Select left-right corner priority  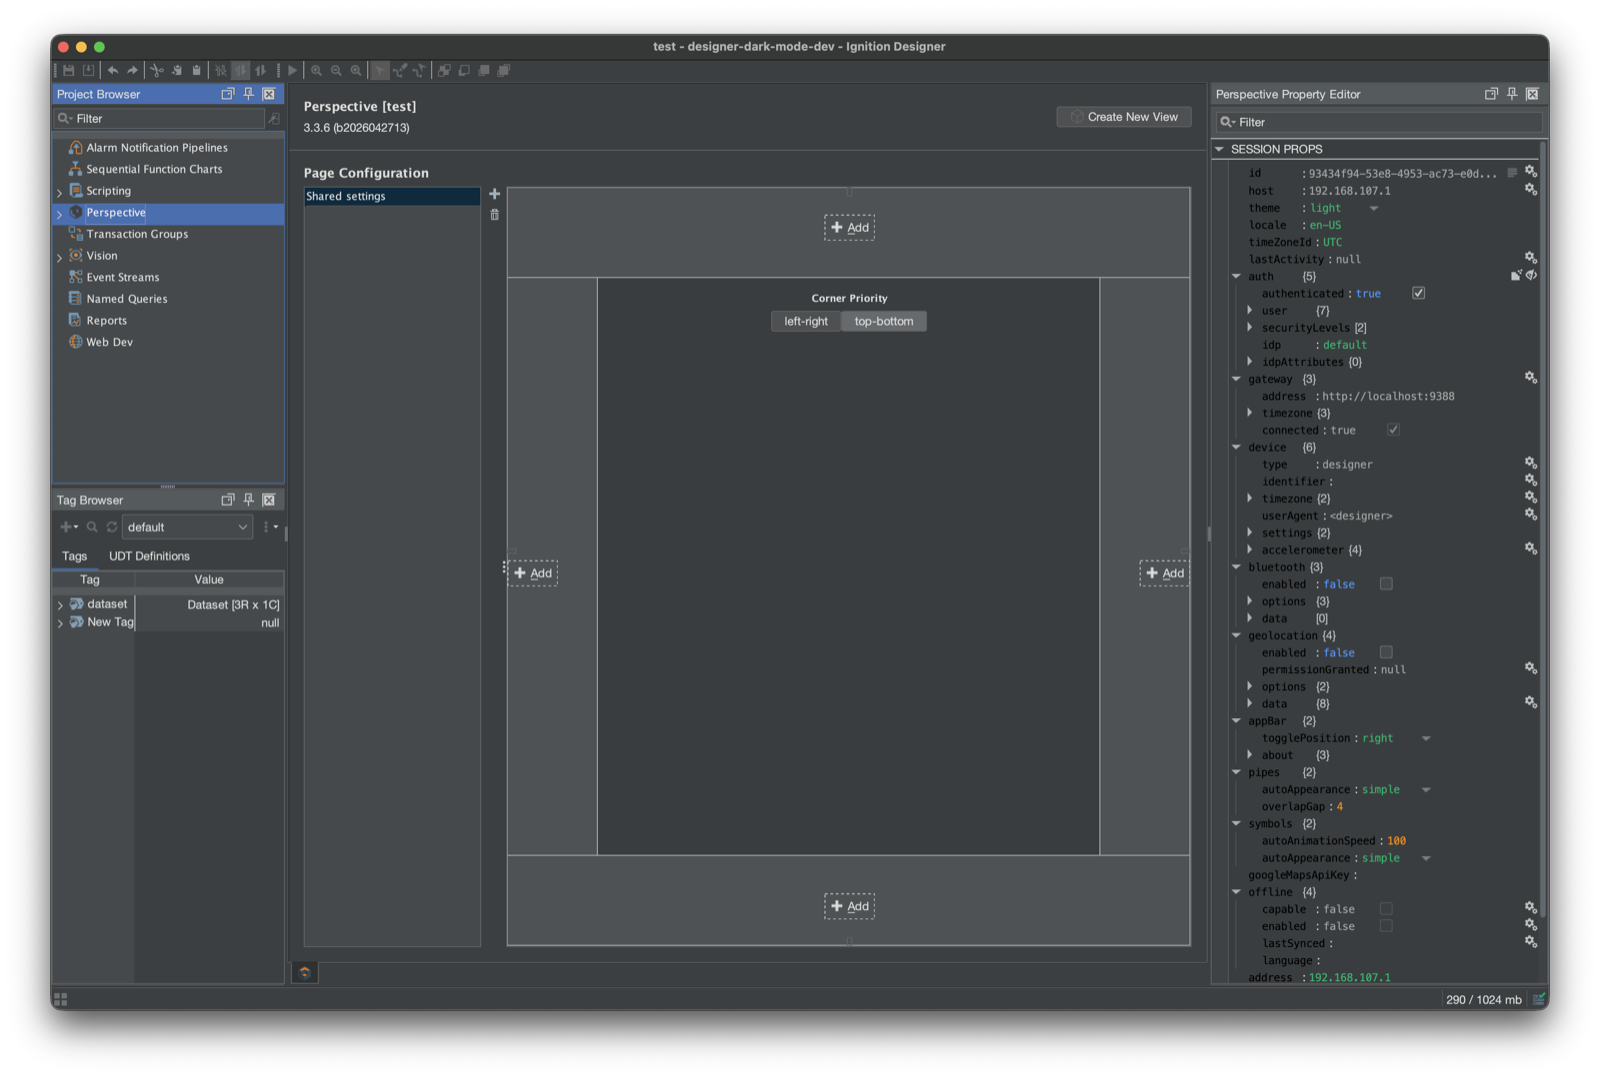click(x=806, y=321)
